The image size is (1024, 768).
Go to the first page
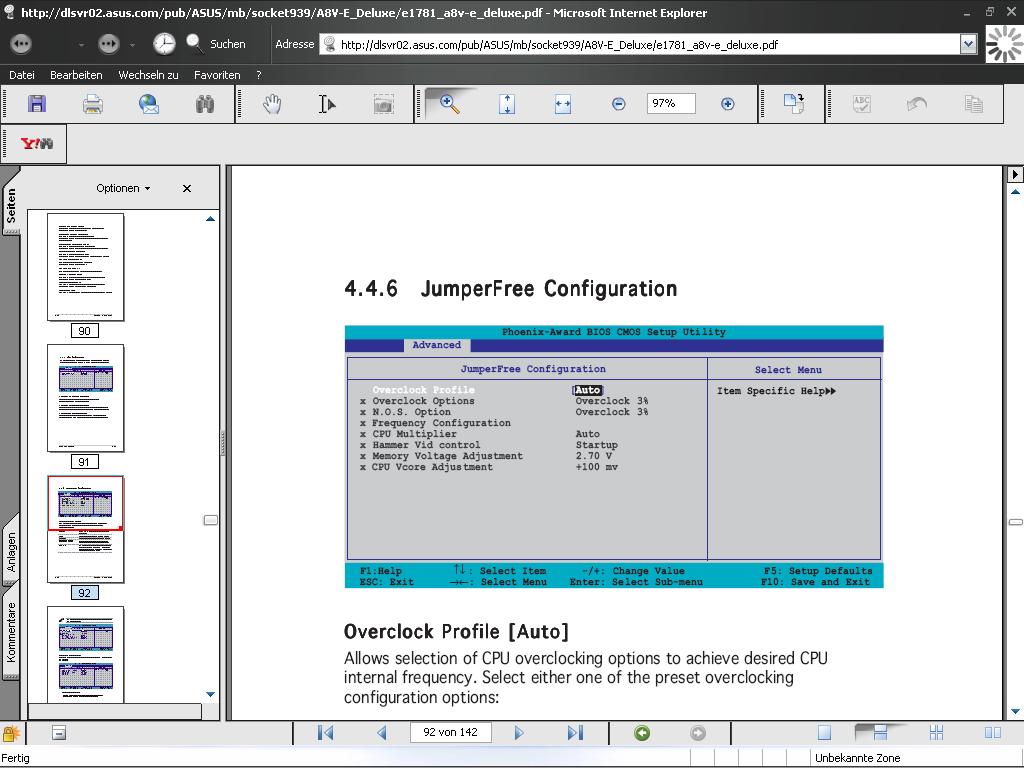coord(325,733)
